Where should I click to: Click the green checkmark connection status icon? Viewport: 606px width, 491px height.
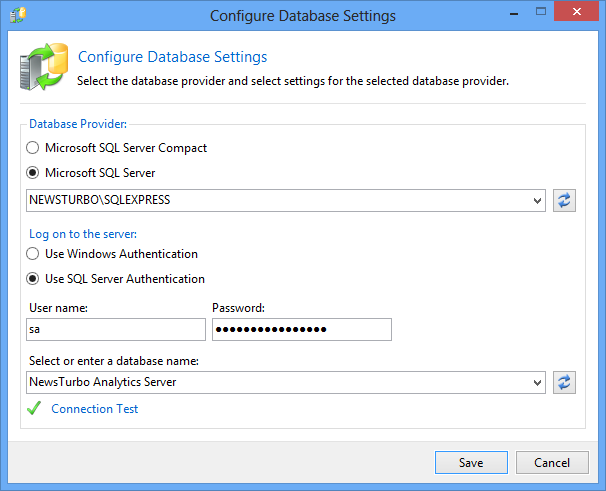pos(35,409)
